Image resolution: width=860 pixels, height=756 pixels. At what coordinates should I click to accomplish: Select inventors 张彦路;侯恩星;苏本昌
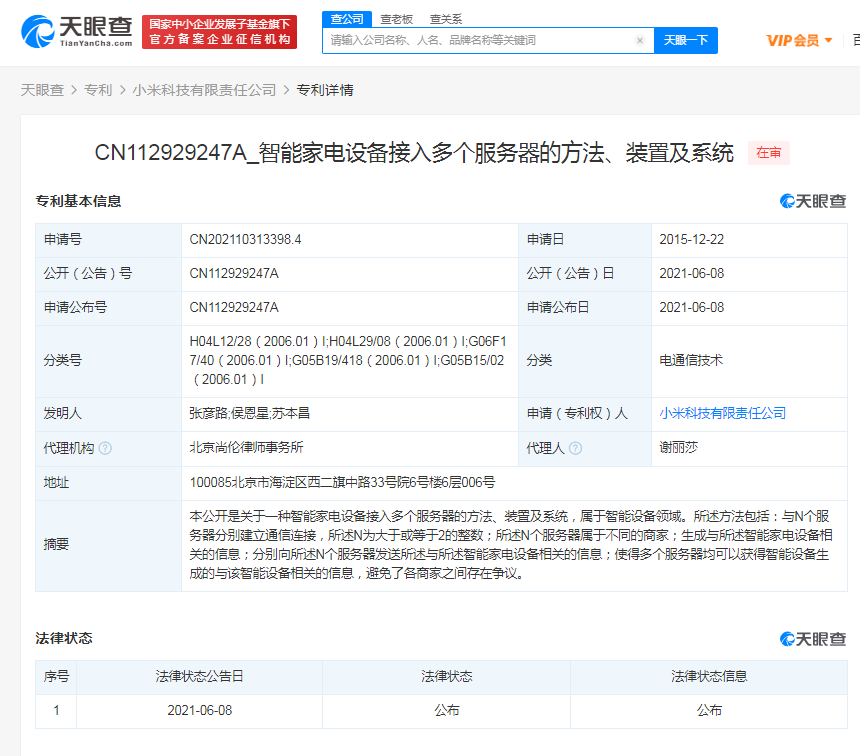tap(250, 413)
